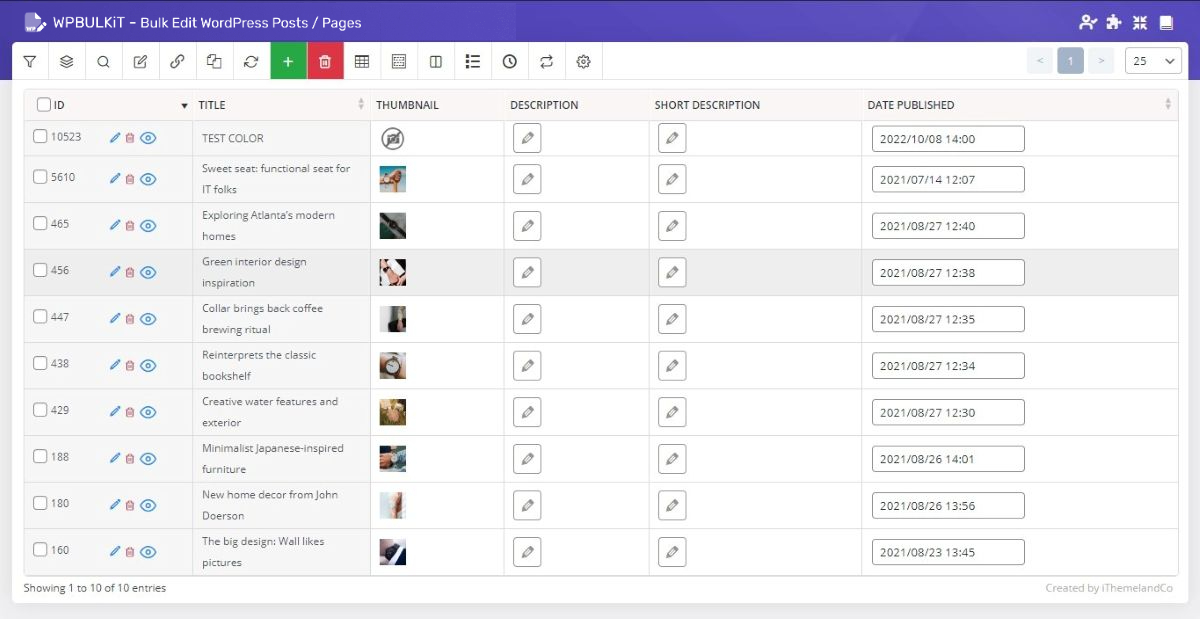Sort by the Date Published column arrows

click(1168, 105)
